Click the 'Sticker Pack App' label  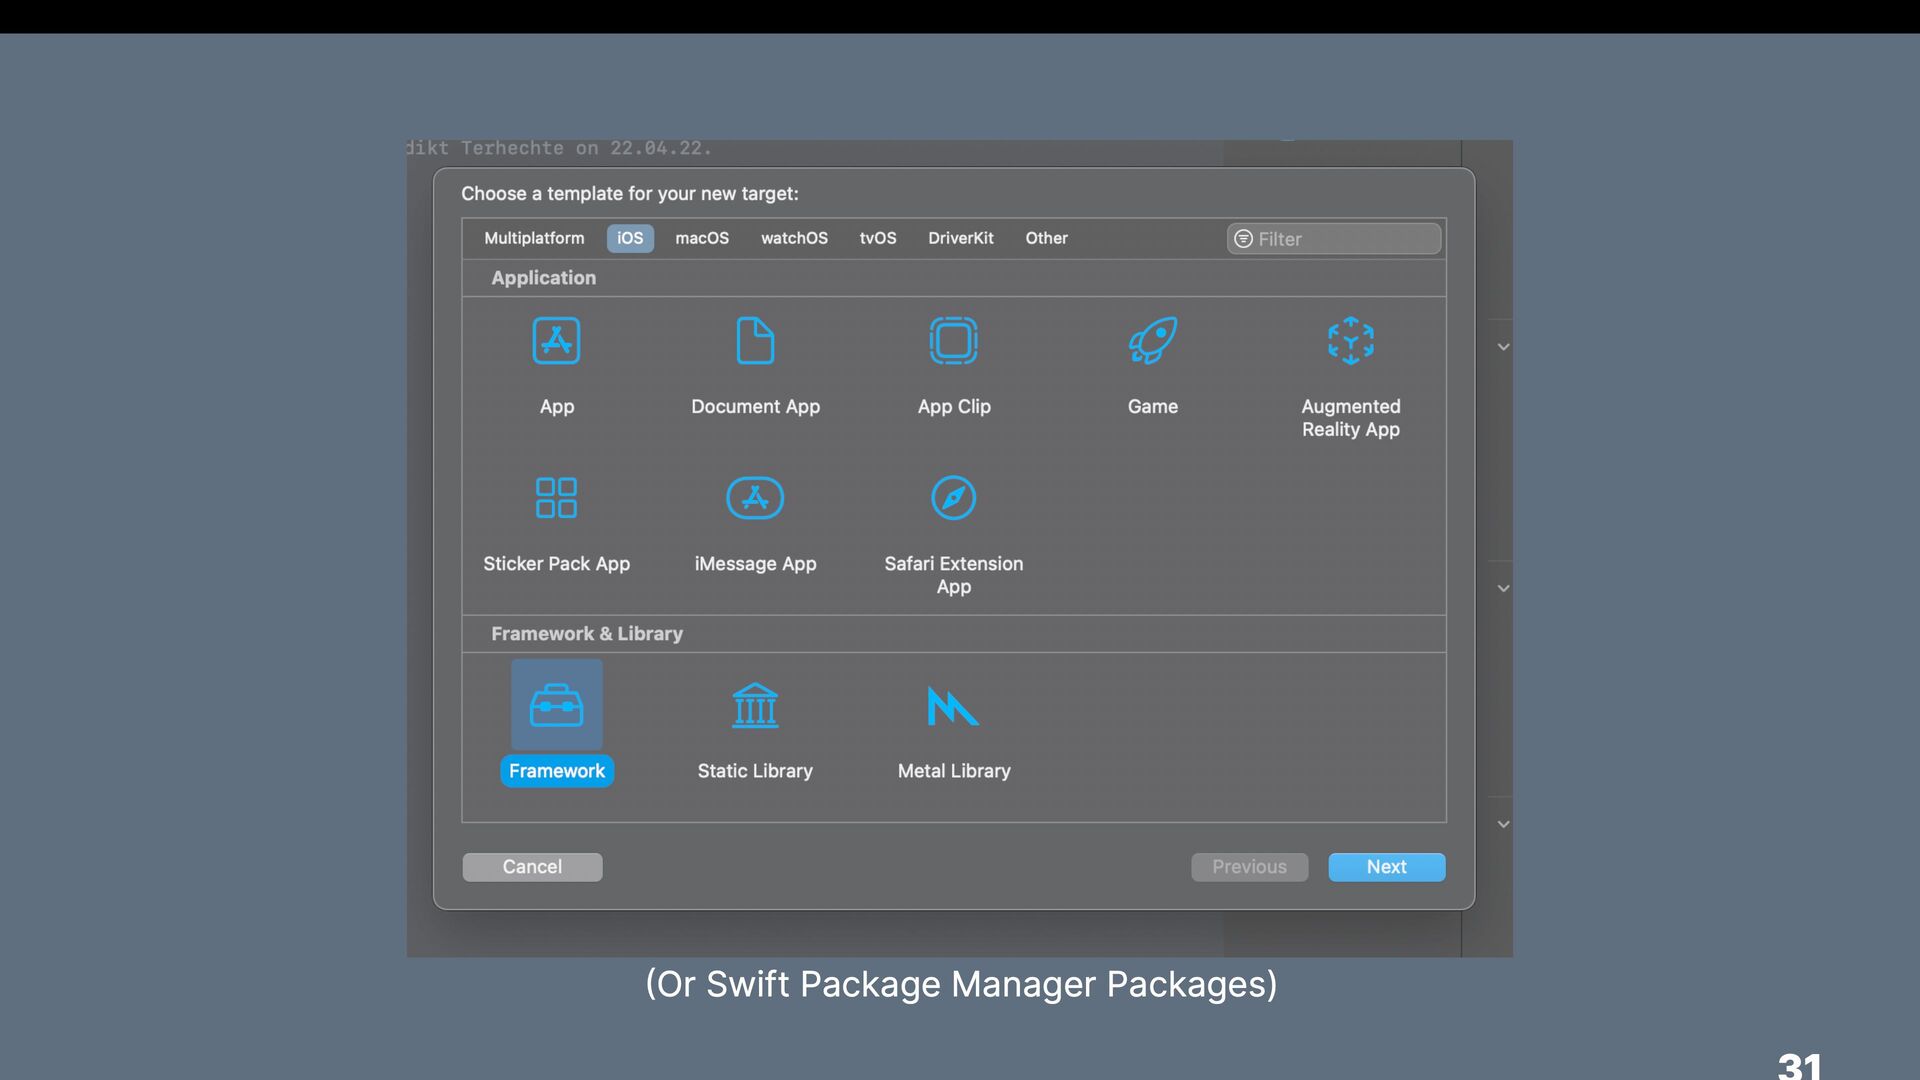click(x=556, y=564)
